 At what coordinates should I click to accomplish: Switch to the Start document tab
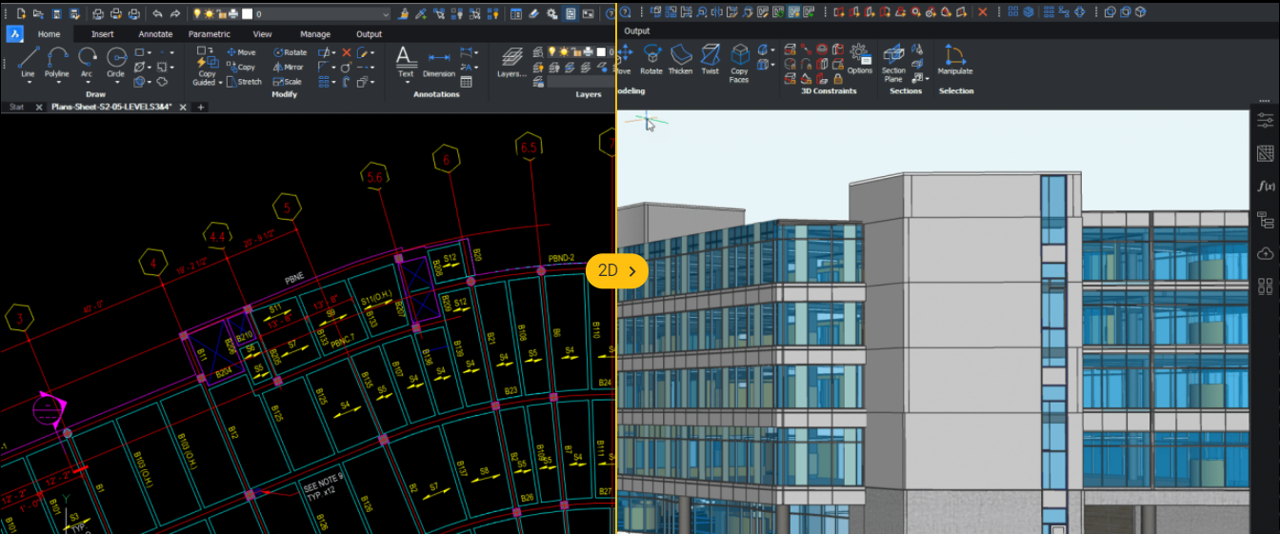pos(17,106)
